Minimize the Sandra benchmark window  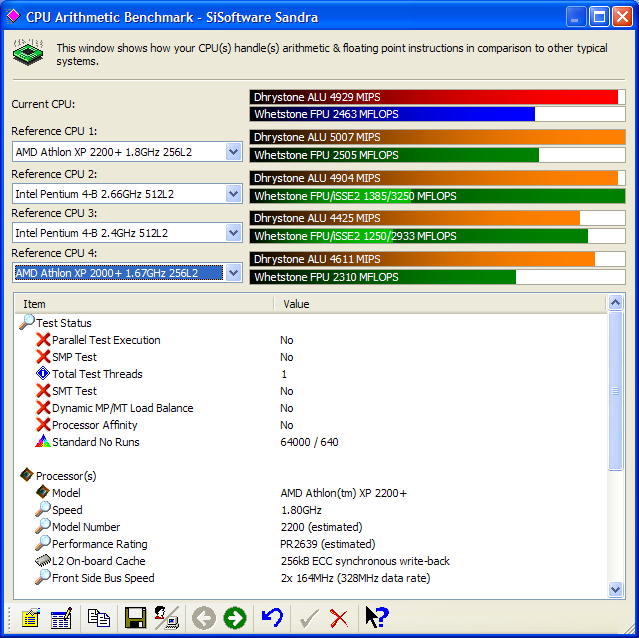pos(575,17)
